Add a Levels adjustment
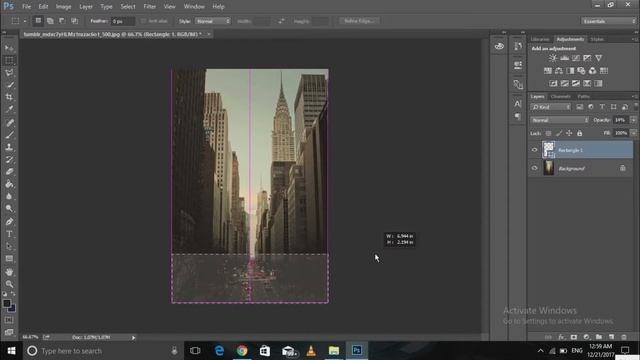 [564, 58]
